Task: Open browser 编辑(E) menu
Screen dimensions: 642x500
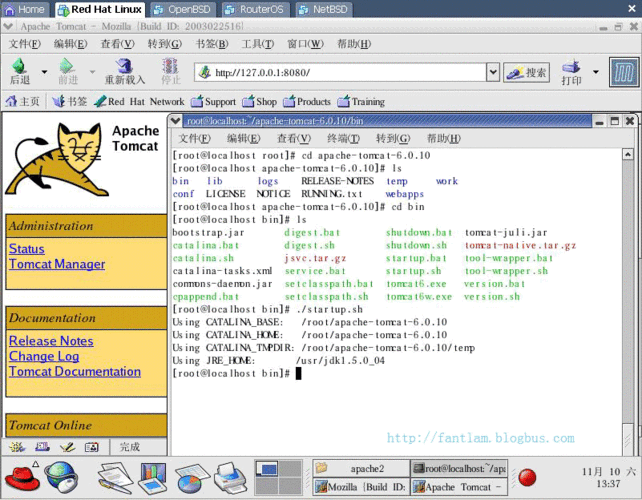Action: 70,44
